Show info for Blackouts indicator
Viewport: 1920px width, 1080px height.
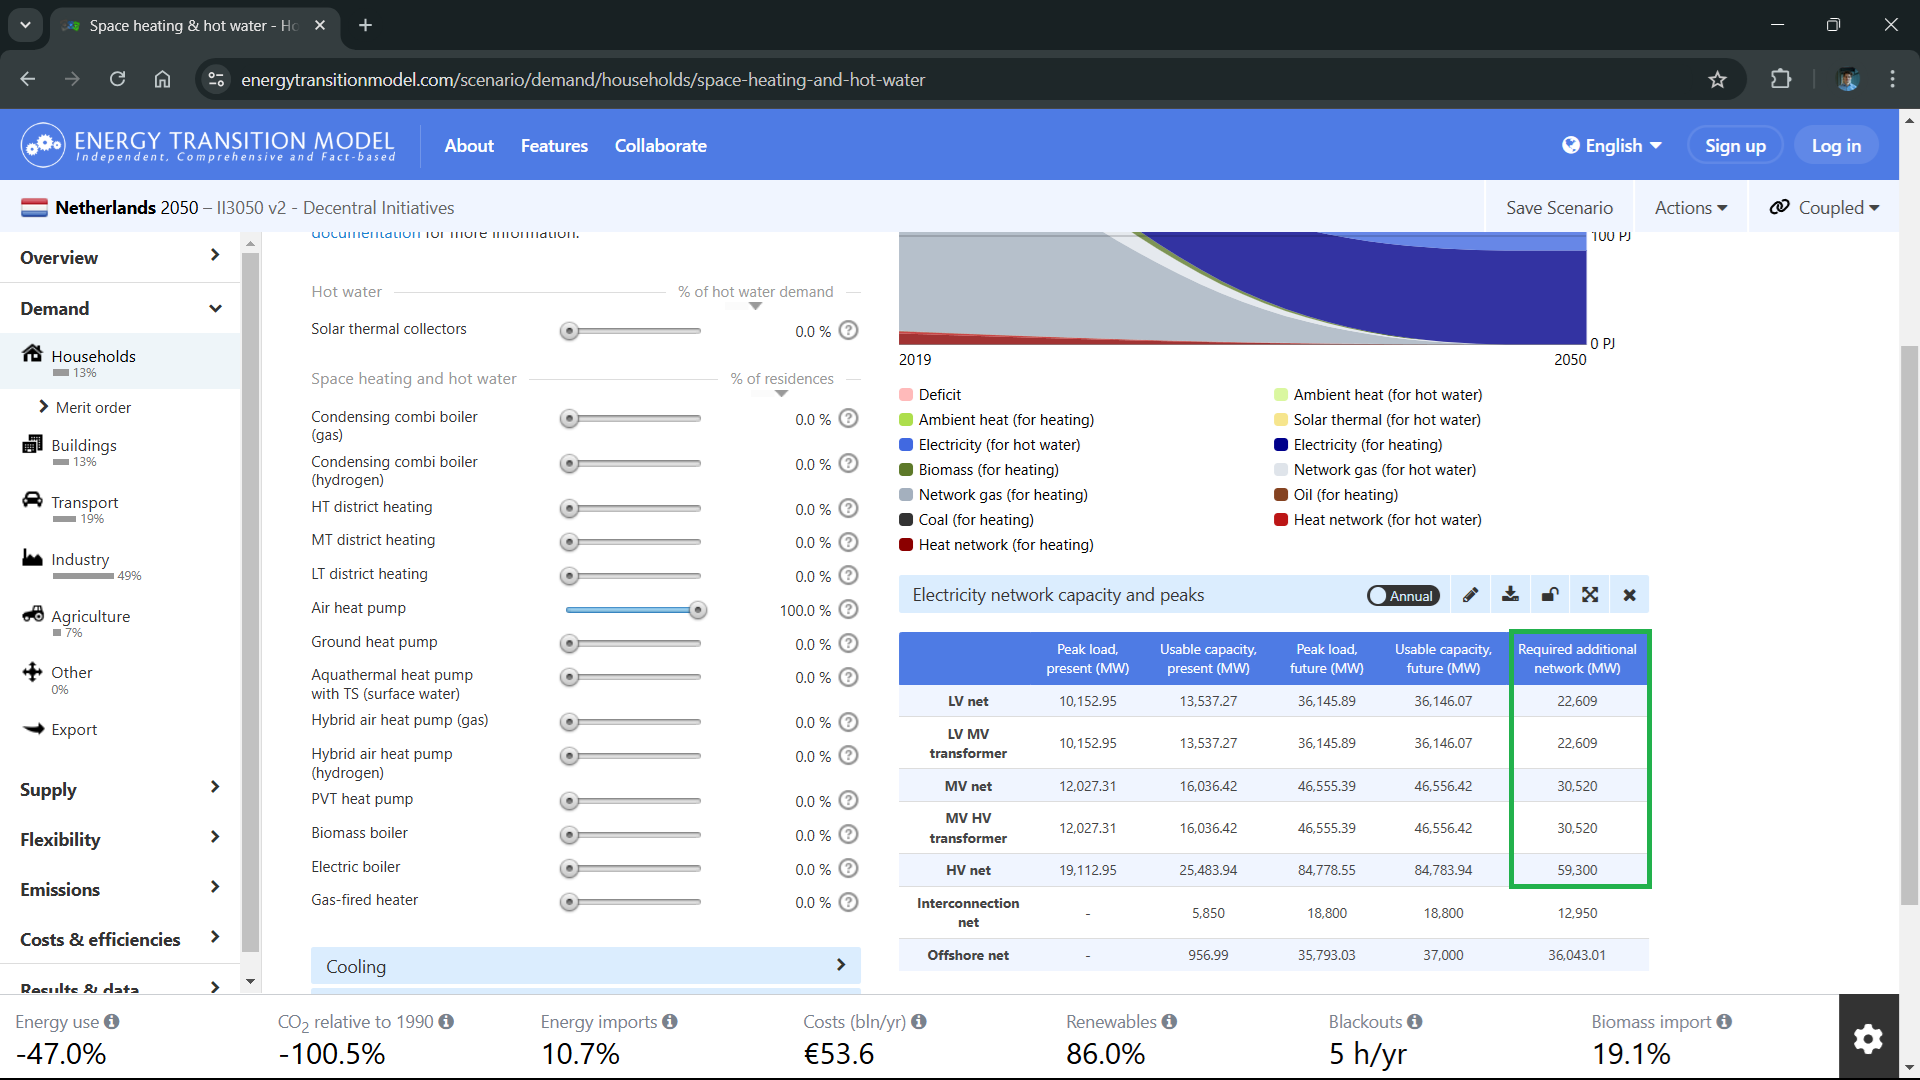1415,1021
